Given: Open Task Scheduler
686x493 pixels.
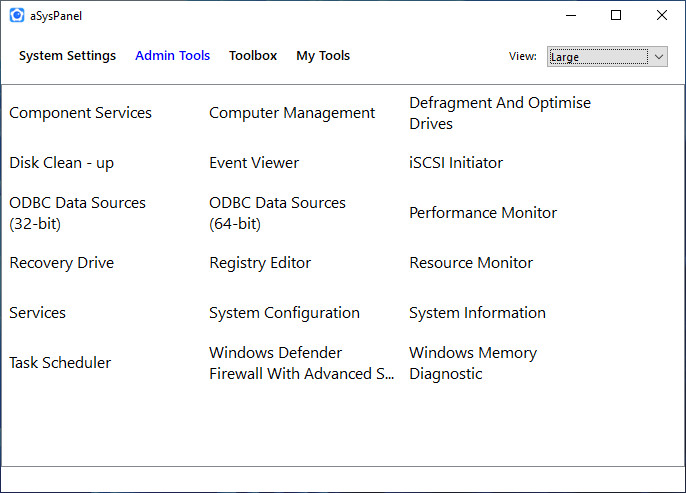Looking at the screenshot, I should click(60, 363).
